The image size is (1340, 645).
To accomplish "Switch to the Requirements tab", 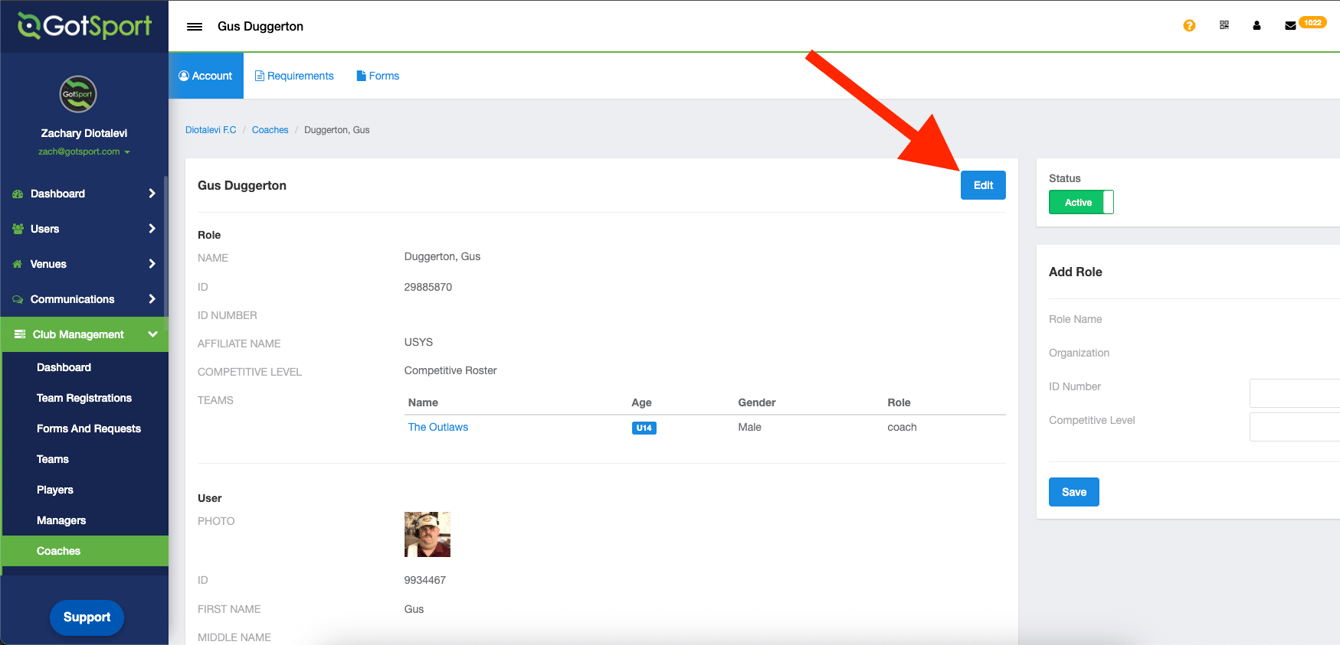I will (x=294, y=76).
